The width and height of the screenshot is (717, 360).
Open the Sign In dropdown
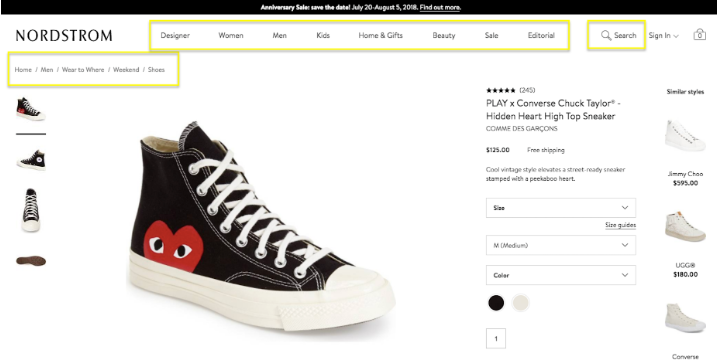663,35
